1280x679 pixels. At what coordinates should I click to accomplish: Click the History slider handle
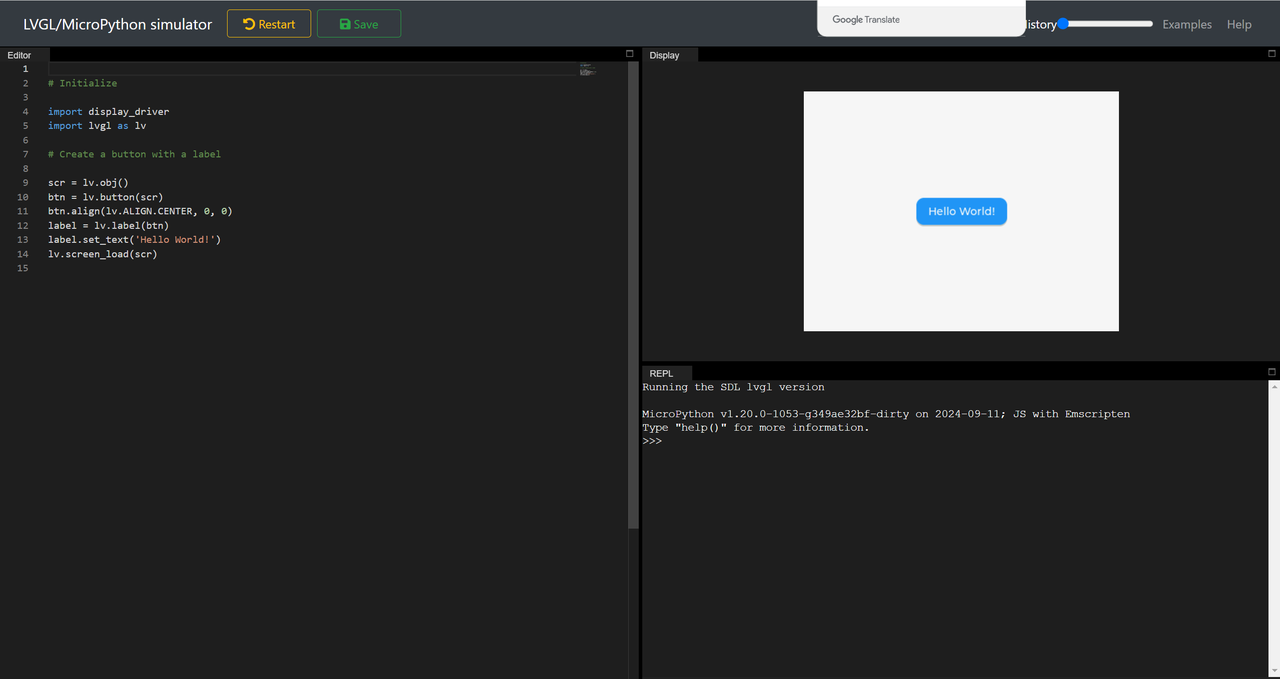(x=1063, y=24)
